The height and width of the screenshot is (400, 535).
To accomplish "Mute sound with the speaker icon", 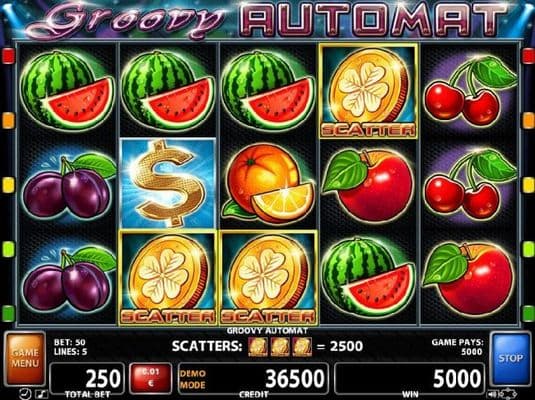I will pos(492,393).
